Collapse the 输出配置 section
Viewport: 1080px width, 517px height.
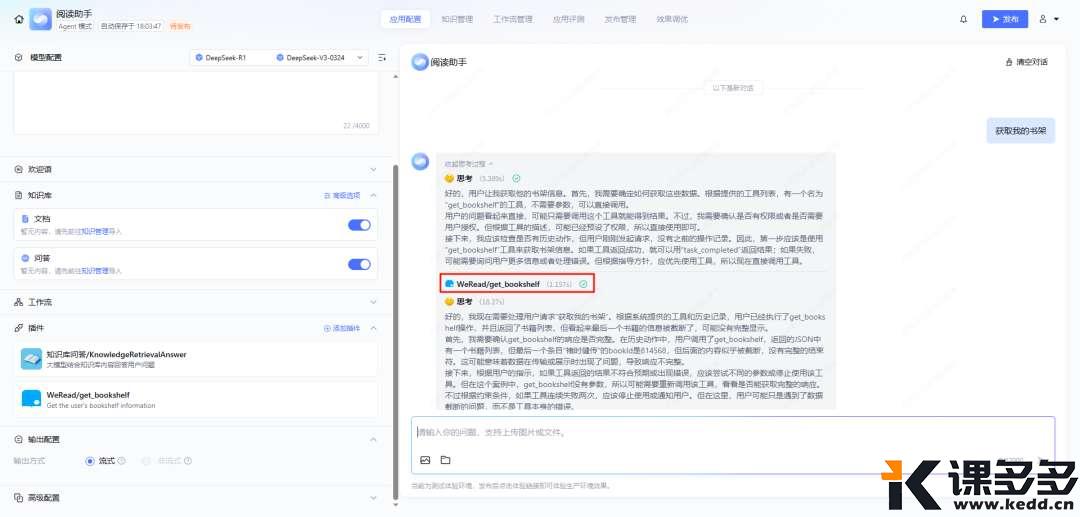tap(373, 439)
